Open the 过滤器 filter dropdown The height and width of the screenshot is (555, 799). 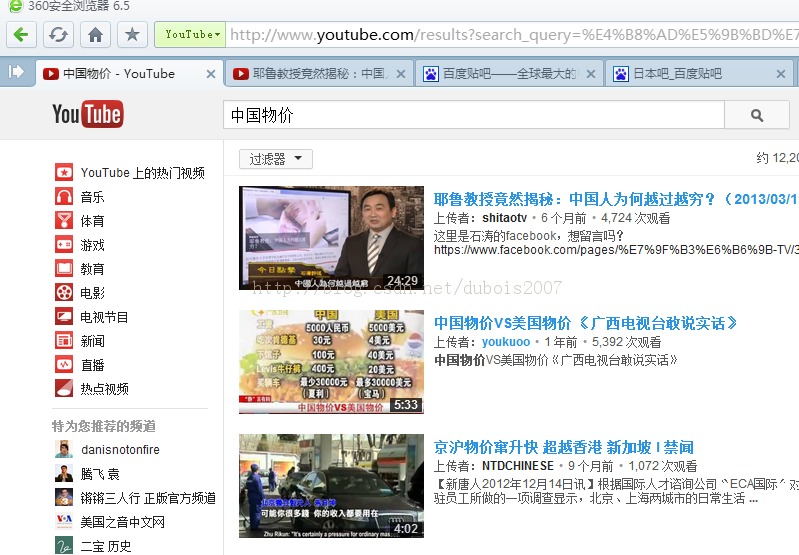[x=276, y=159]
